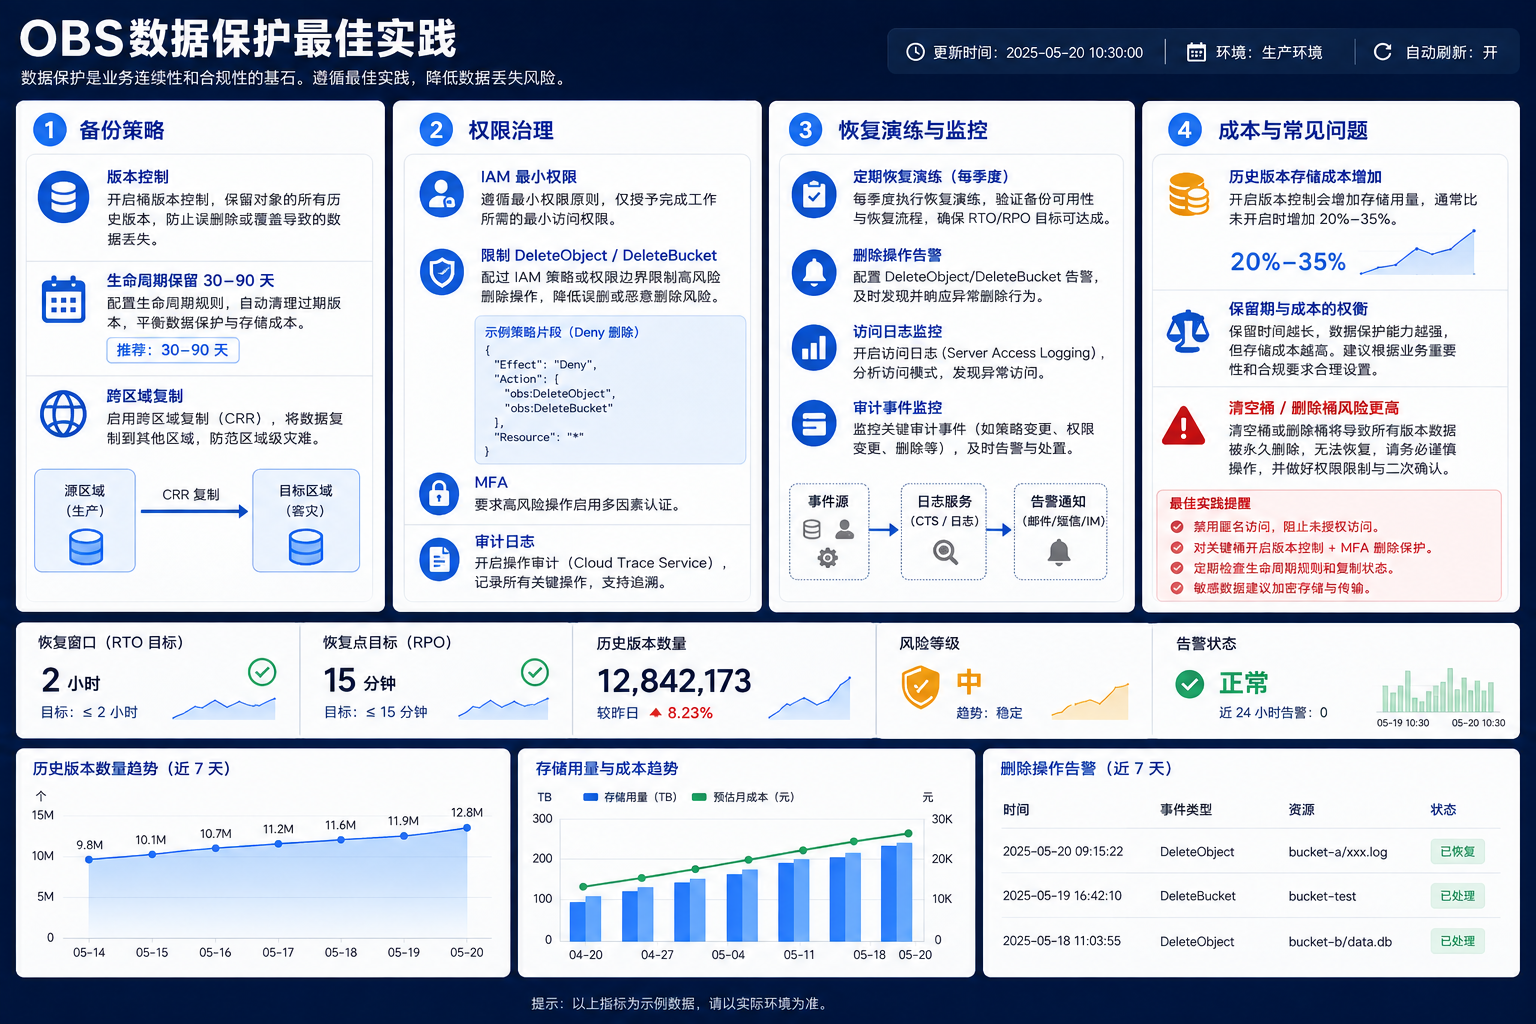Click the 存储用量 (TB) legend entry
The image size is (1536, 1024).
(x=630, y=797)
